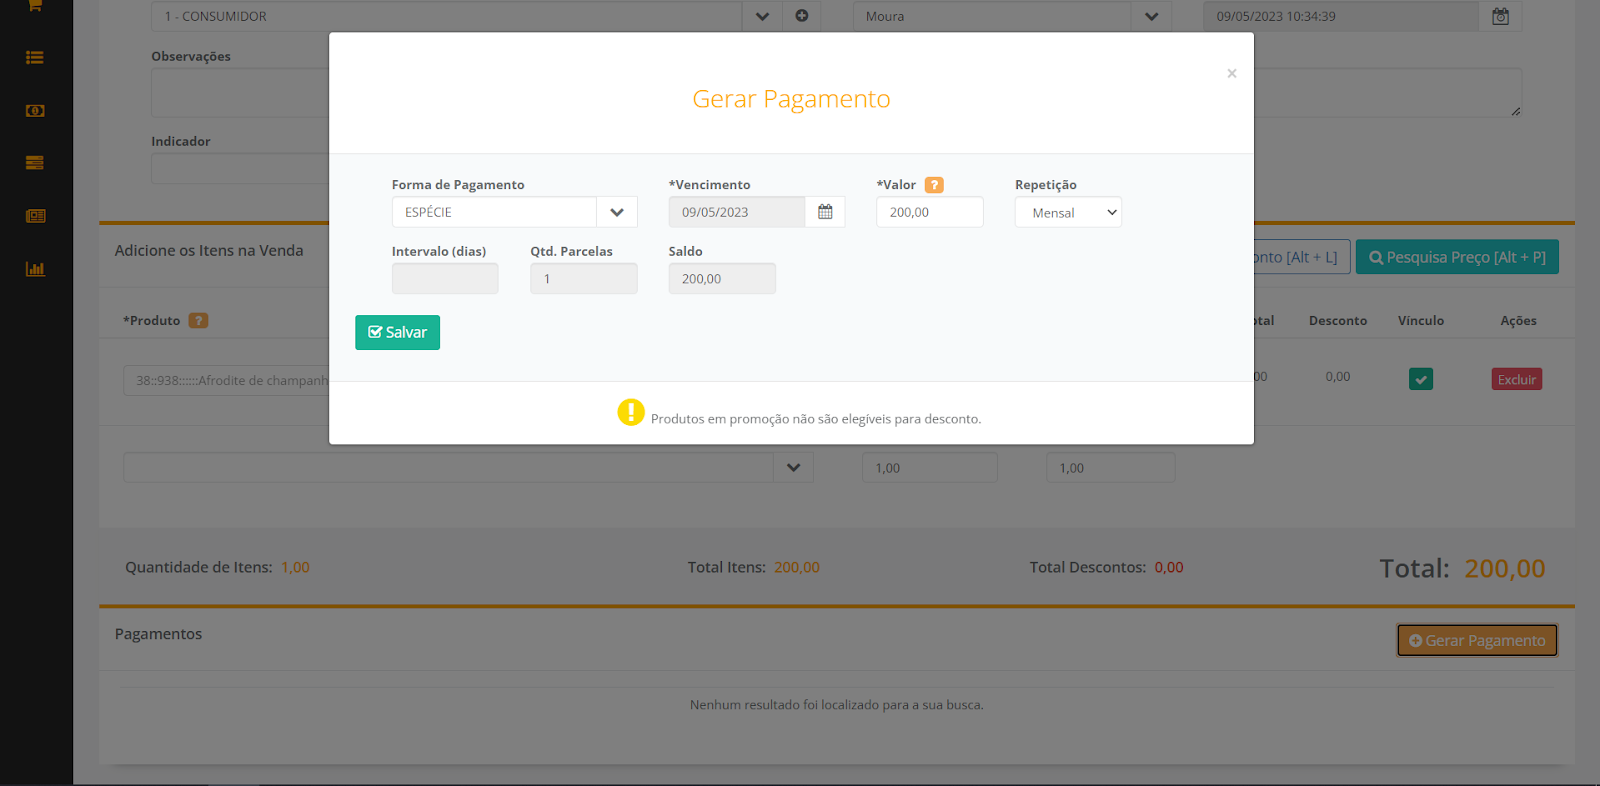Open the list icon in the sidebar
1600x786 pixels.
pos(35,58)
